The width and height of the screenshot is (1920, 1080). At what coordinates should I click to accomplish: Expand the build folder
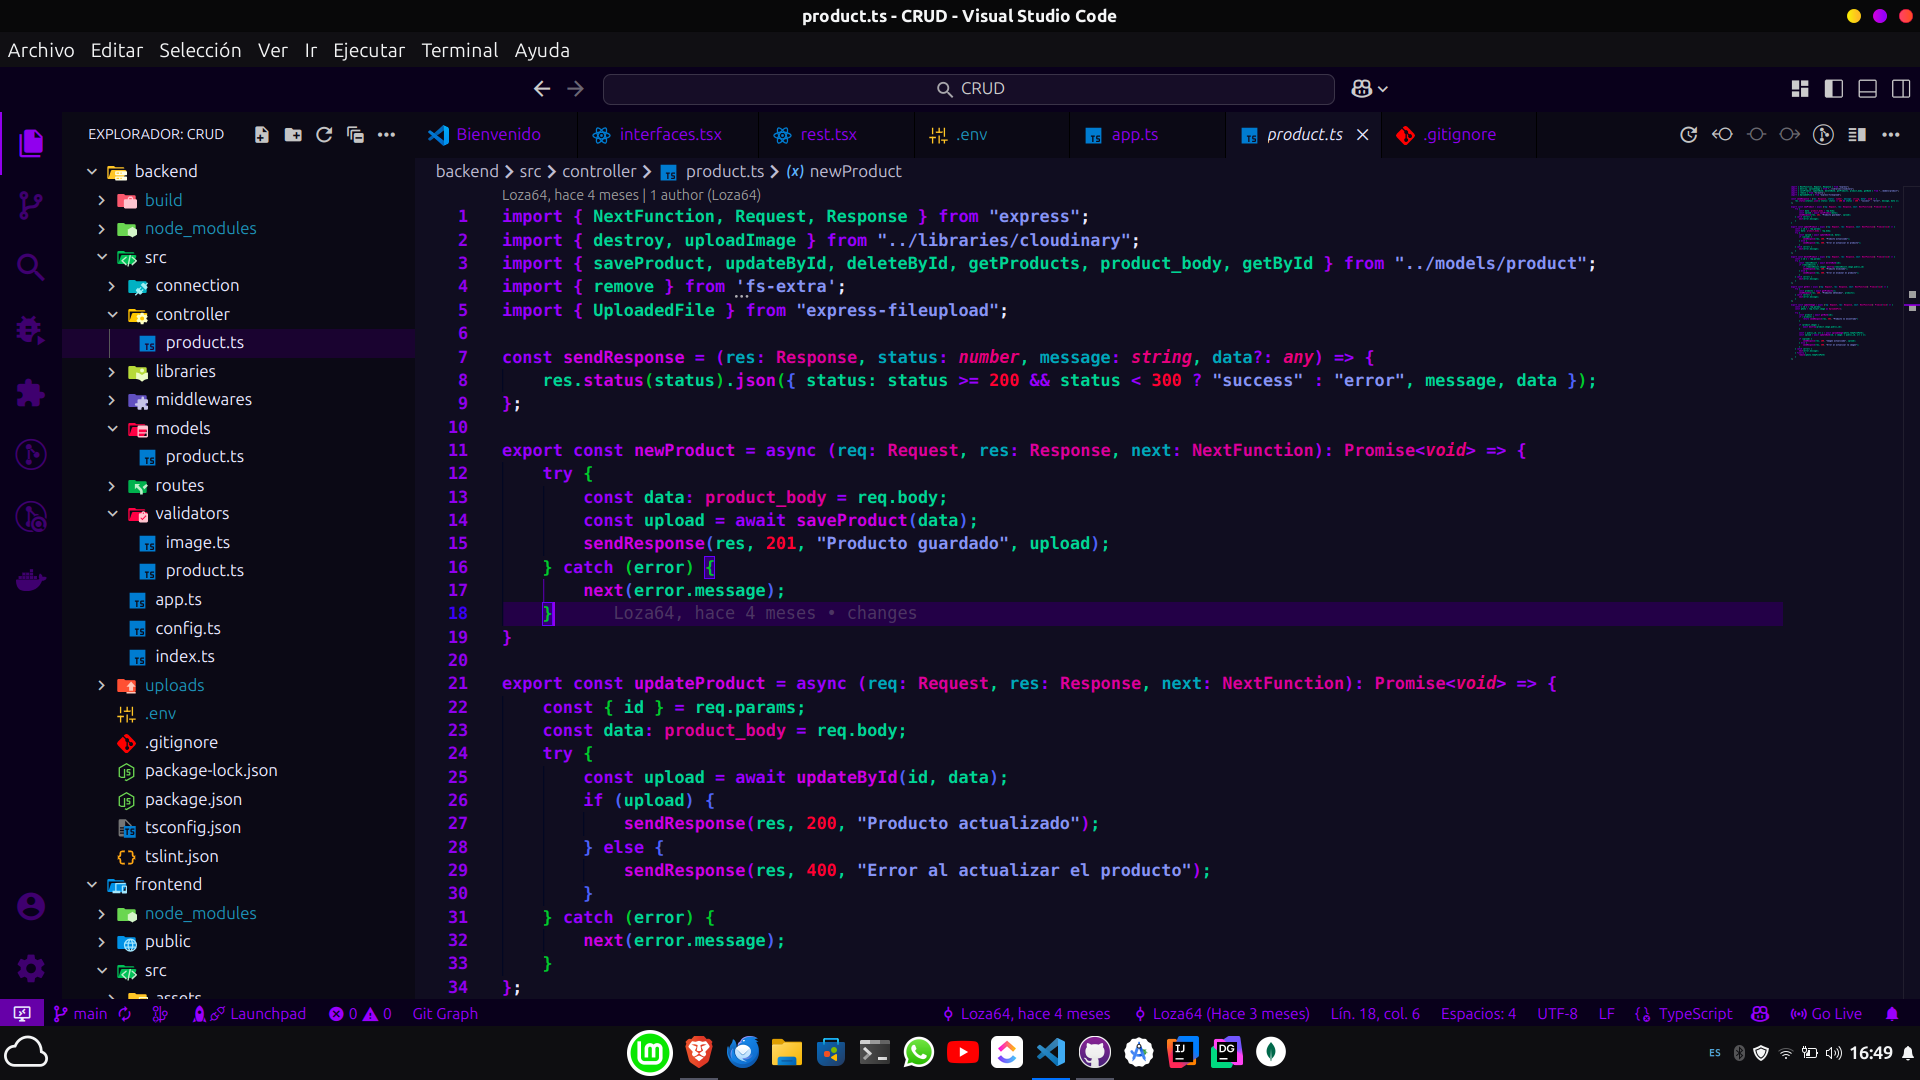click(x=163, y=200)
